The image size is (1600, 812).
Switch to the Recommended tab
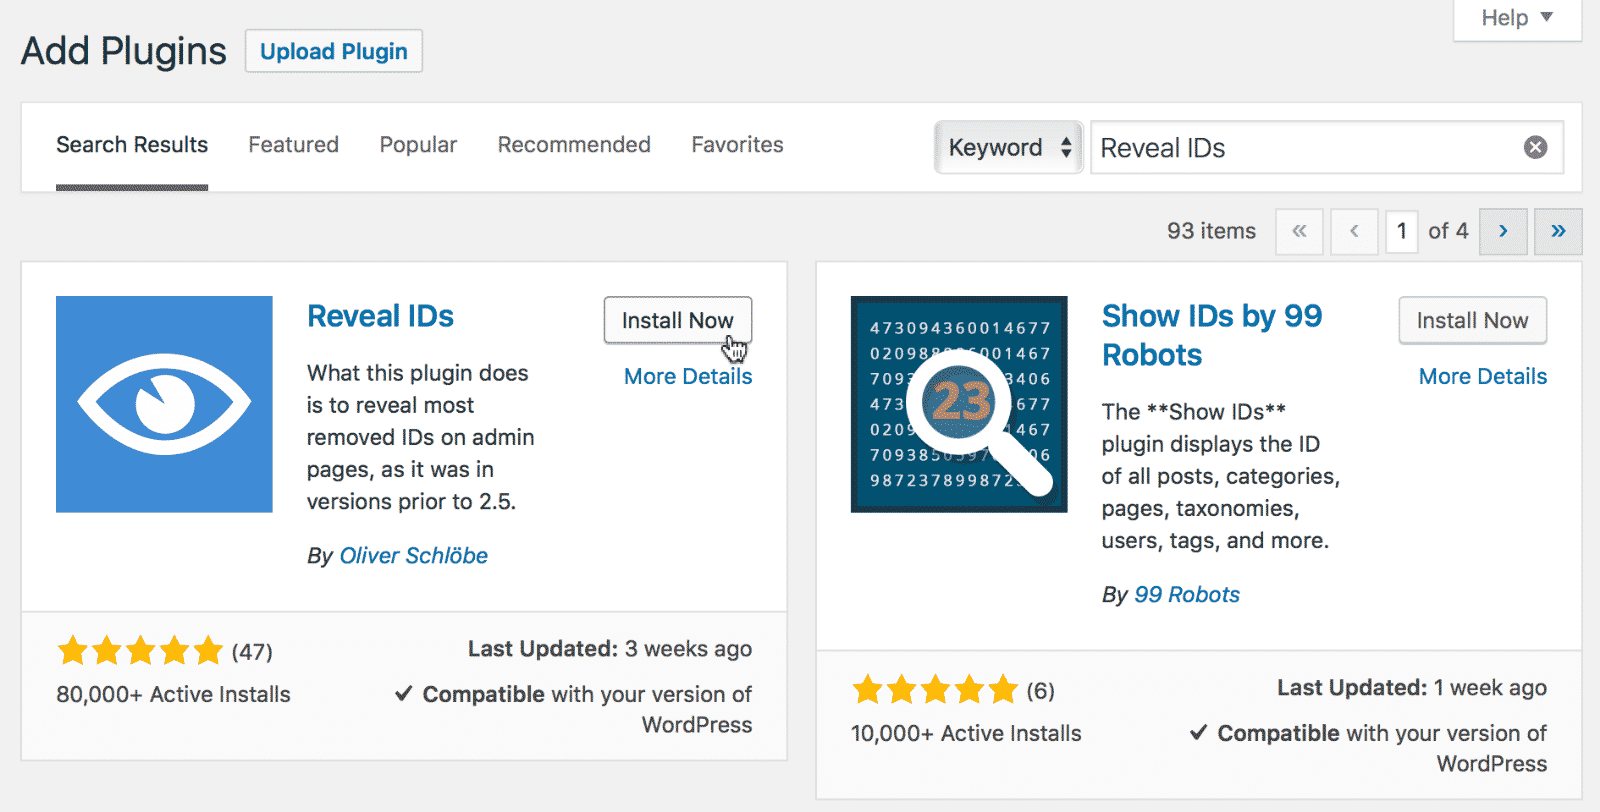pos(574,145)
